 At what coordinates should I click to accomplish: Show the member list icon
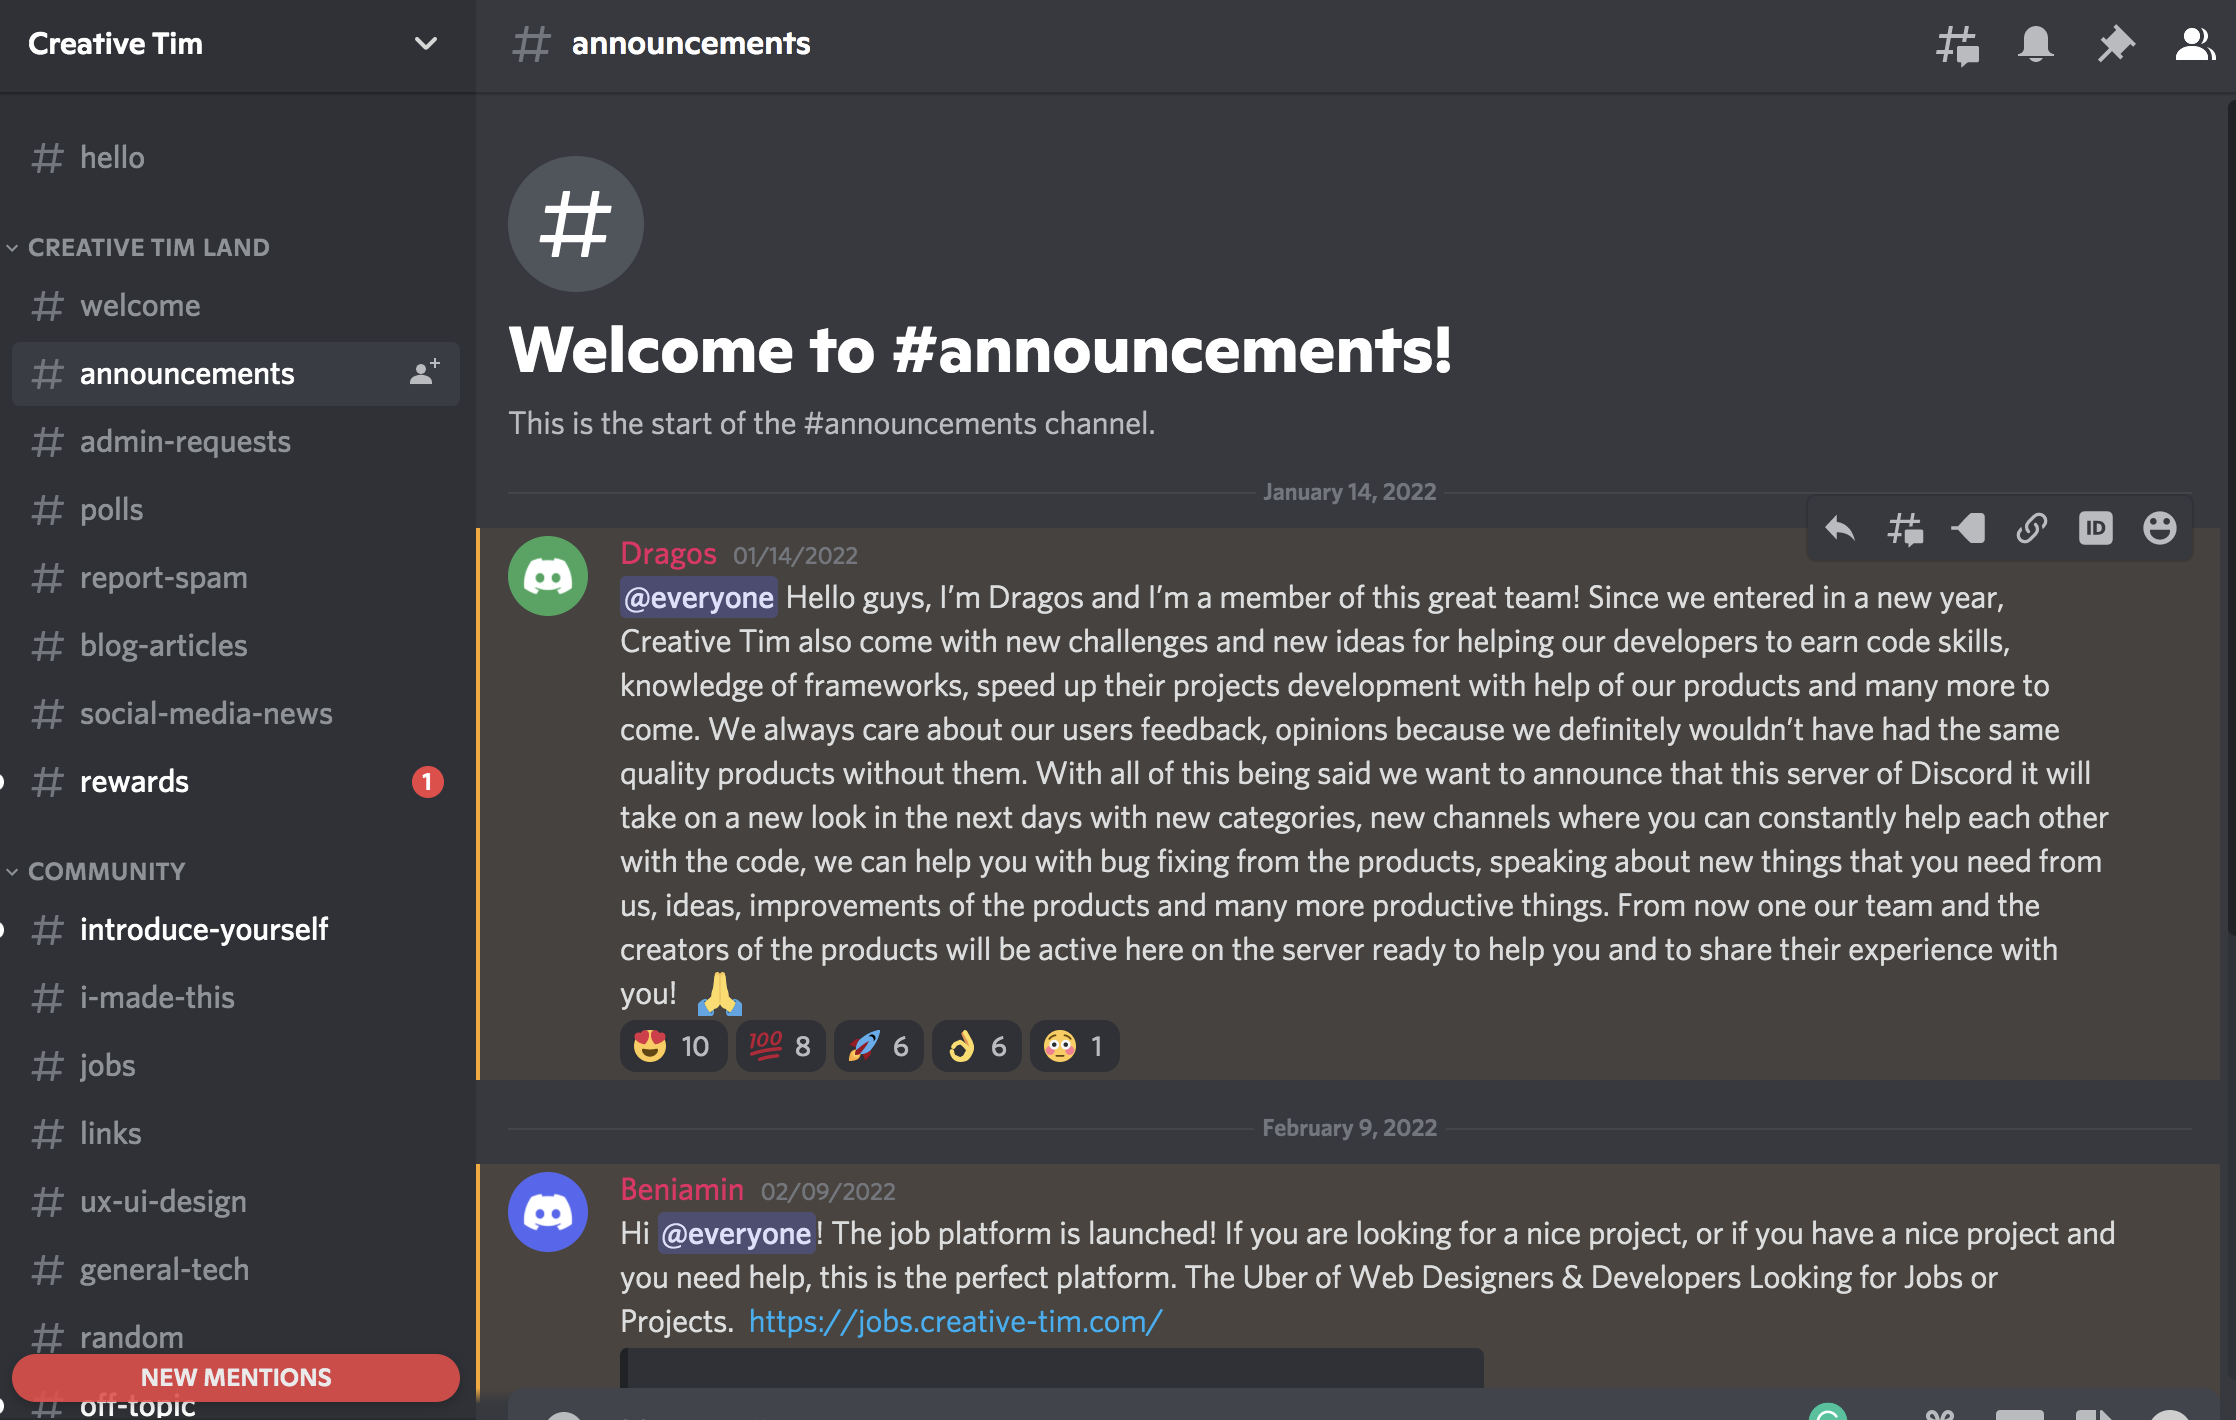click(x=2194, y=45)
